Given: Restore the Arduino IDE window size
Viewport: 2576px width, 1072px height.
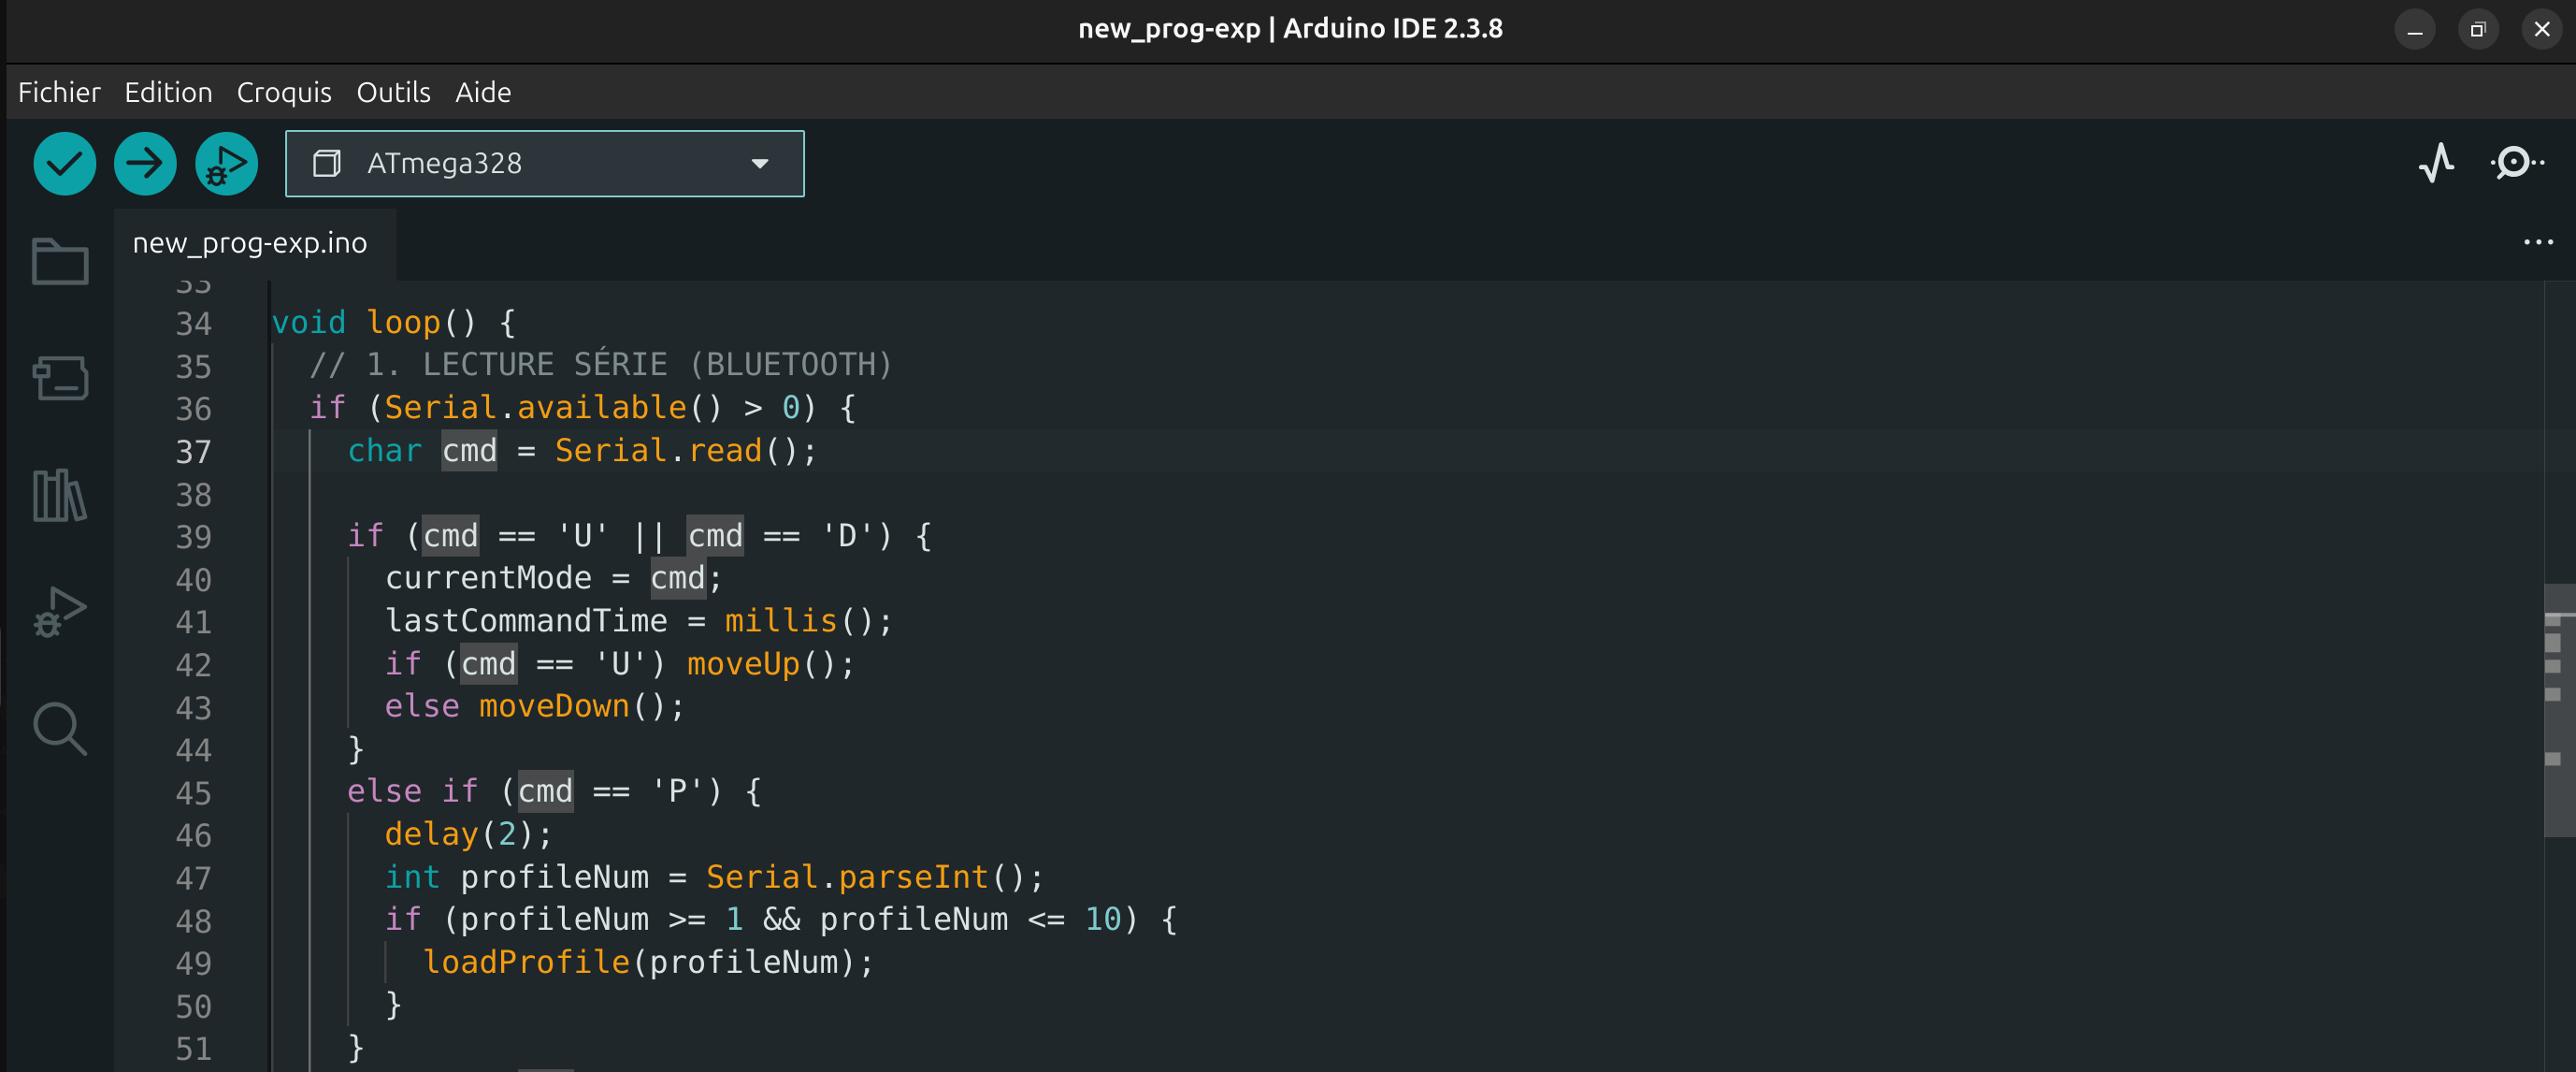Looking at the screenshot, I should [2477, 30].
